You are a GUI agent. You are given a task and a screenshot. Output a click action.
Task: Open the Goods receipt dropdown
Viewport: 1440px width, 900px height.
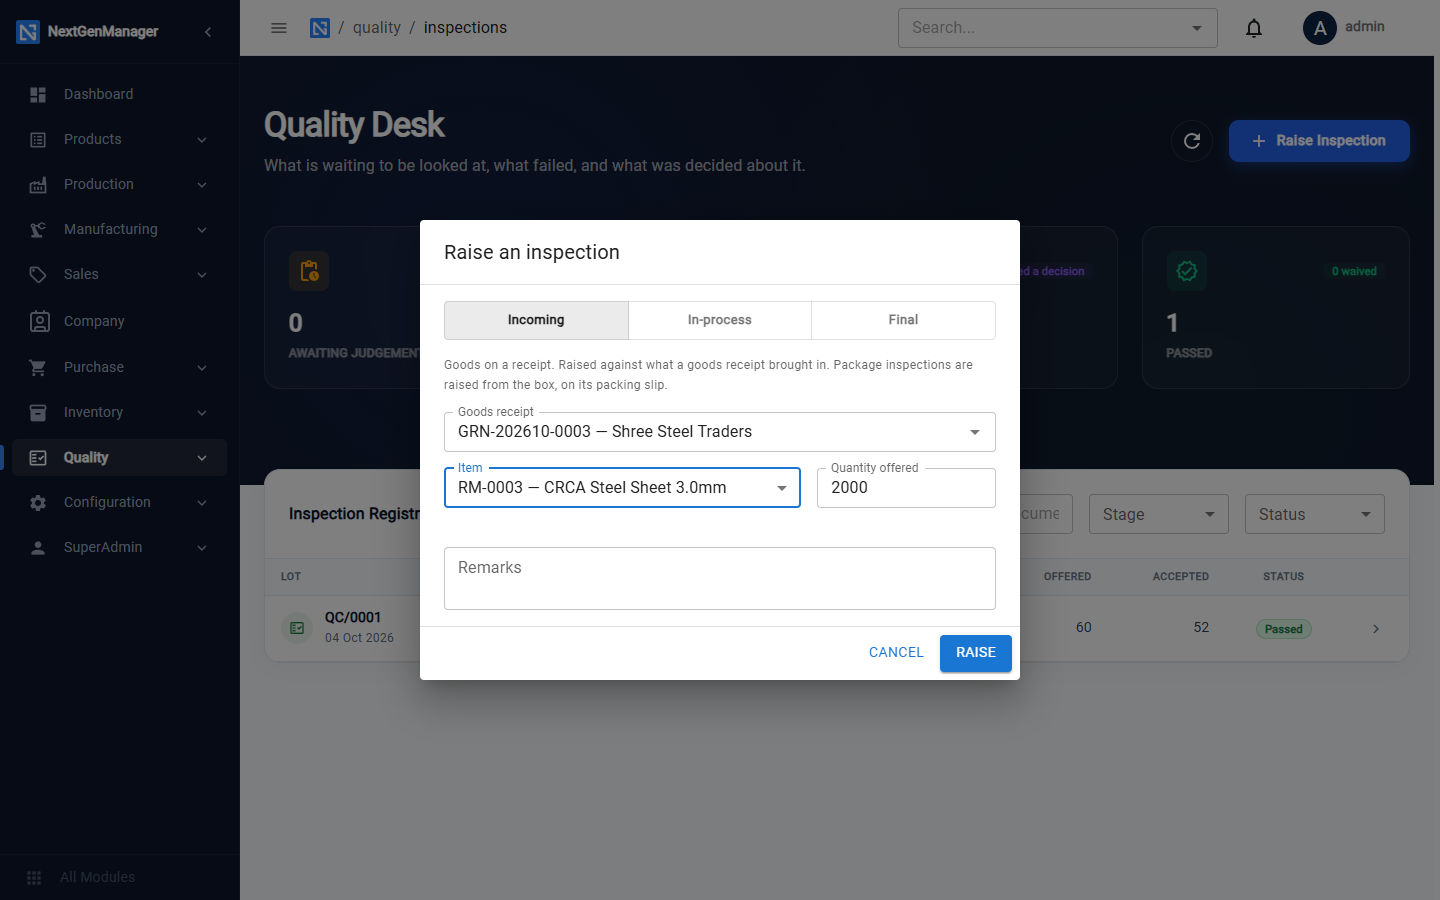click(720, 432)
